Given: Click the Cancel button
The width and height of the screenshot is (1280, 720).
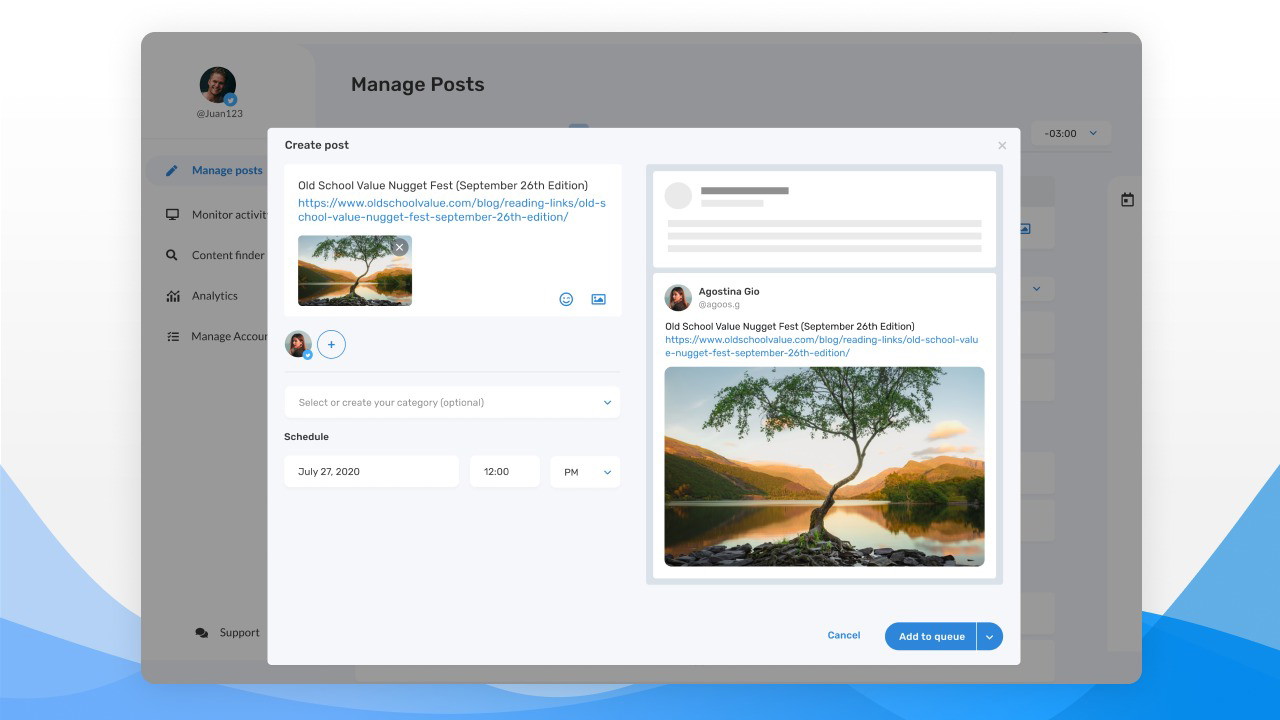Looking at the screenshot, I should pos(843,636).
